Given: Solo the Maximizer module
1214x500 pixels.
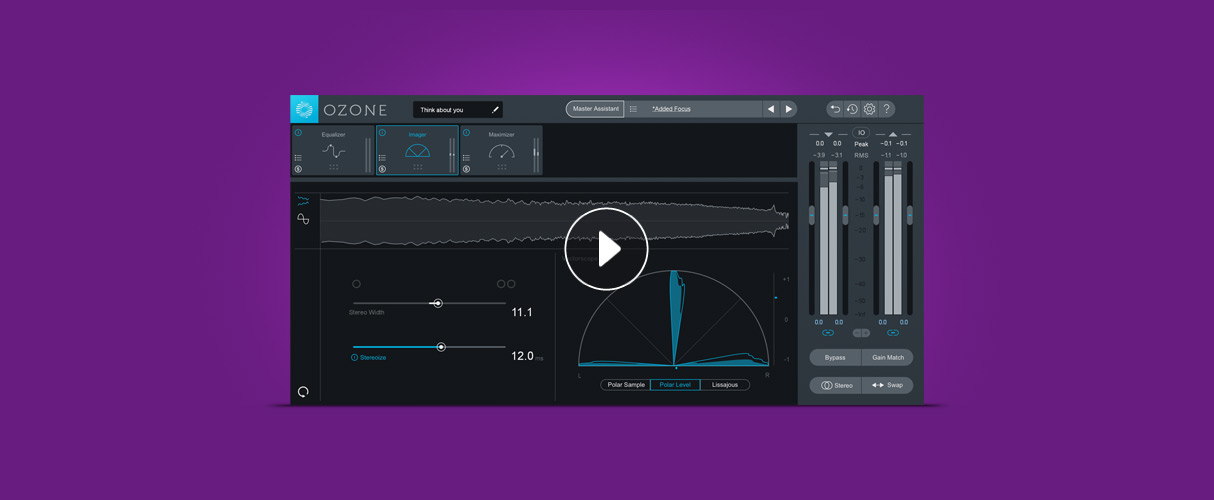Looking at the screenshot, I should click(466, 169).
